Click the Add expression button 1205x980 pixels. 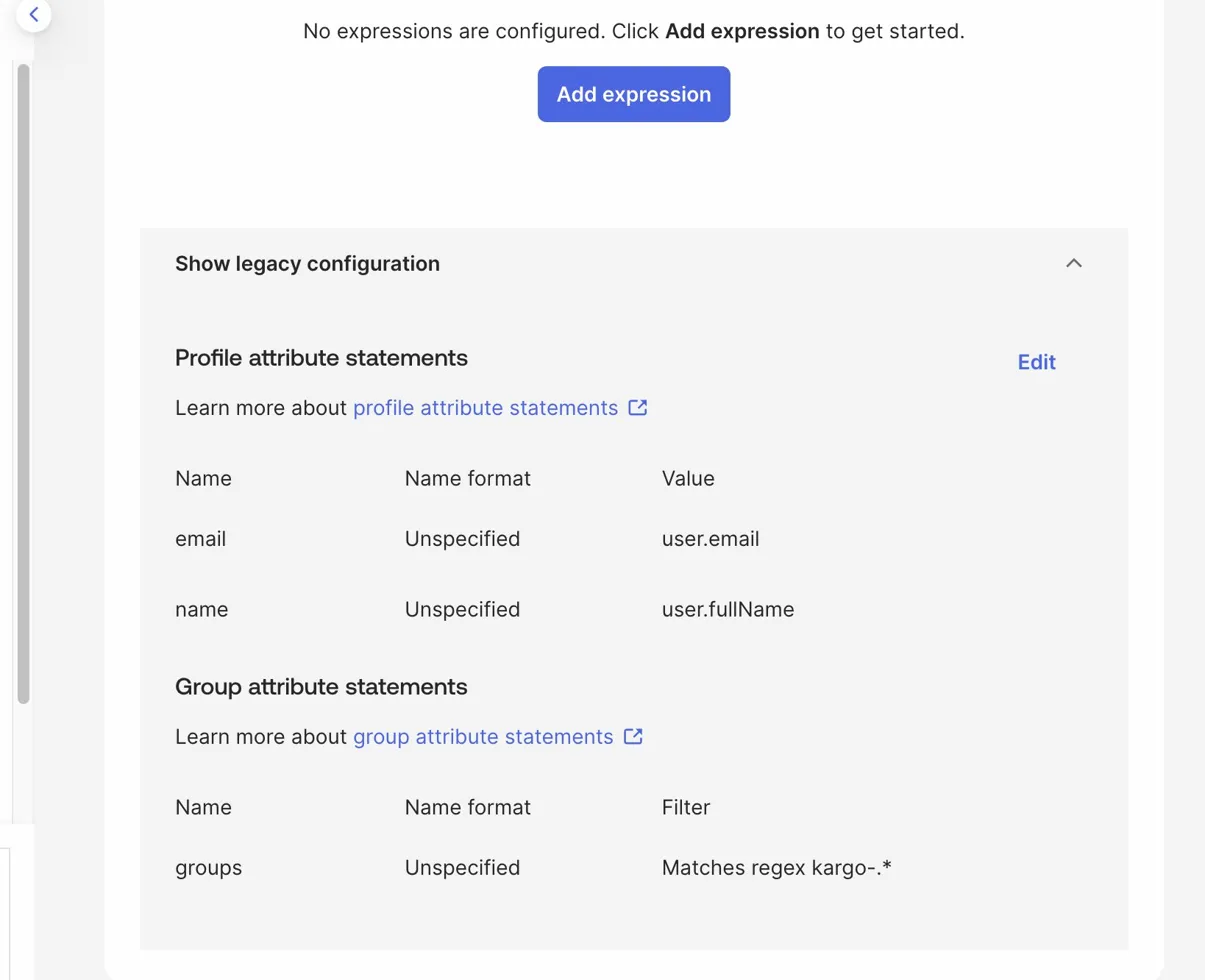(634, 94)
